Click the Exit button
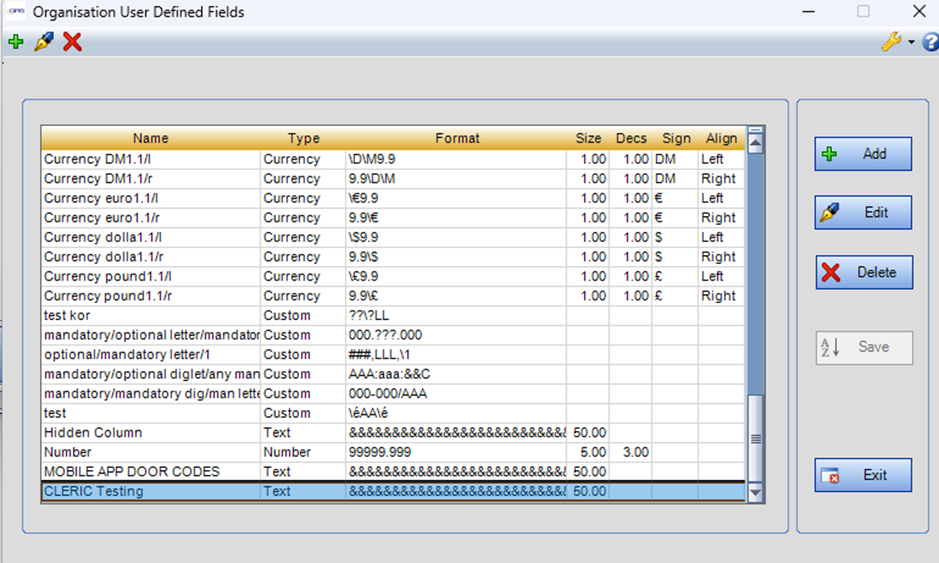The image size is (939, 563). pos(863,475)
